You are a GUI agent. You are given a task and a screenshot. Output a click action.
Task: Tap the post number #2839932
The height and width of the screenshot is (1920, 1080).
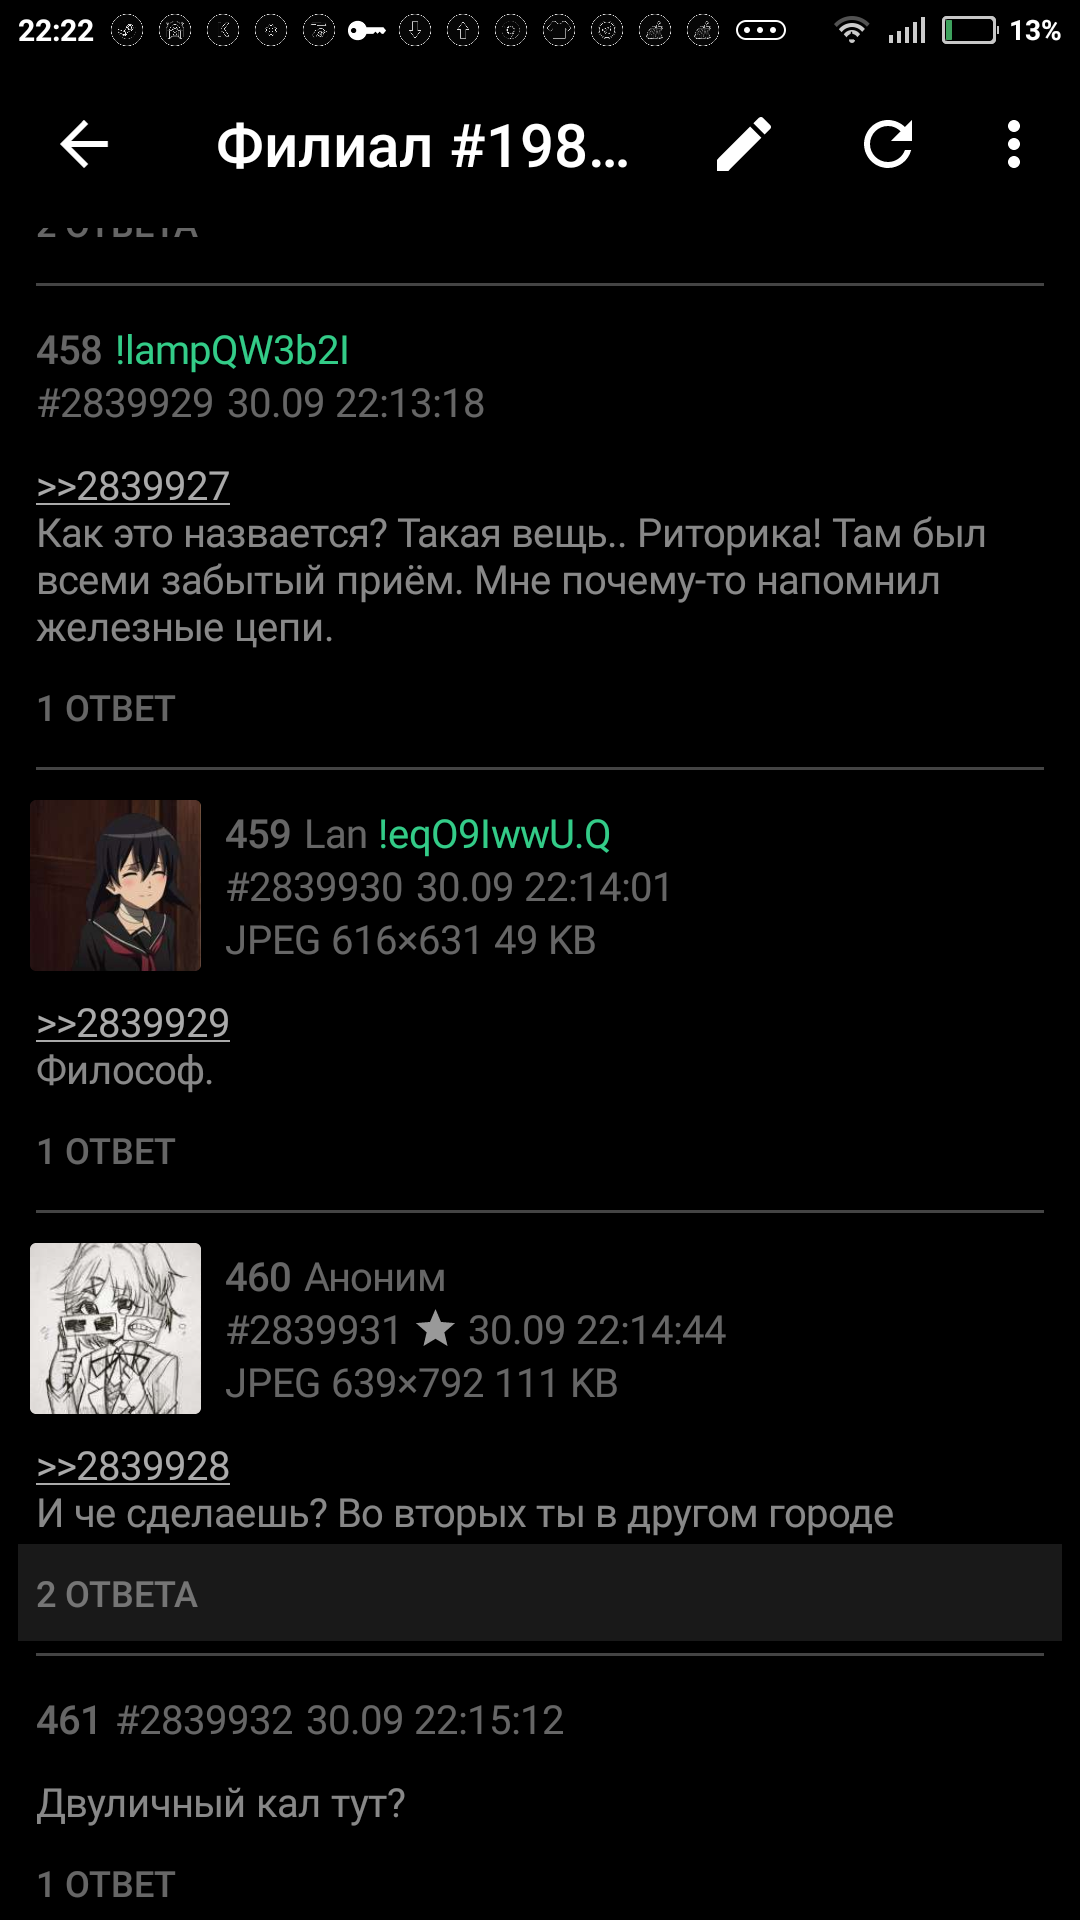(205, 1721)
